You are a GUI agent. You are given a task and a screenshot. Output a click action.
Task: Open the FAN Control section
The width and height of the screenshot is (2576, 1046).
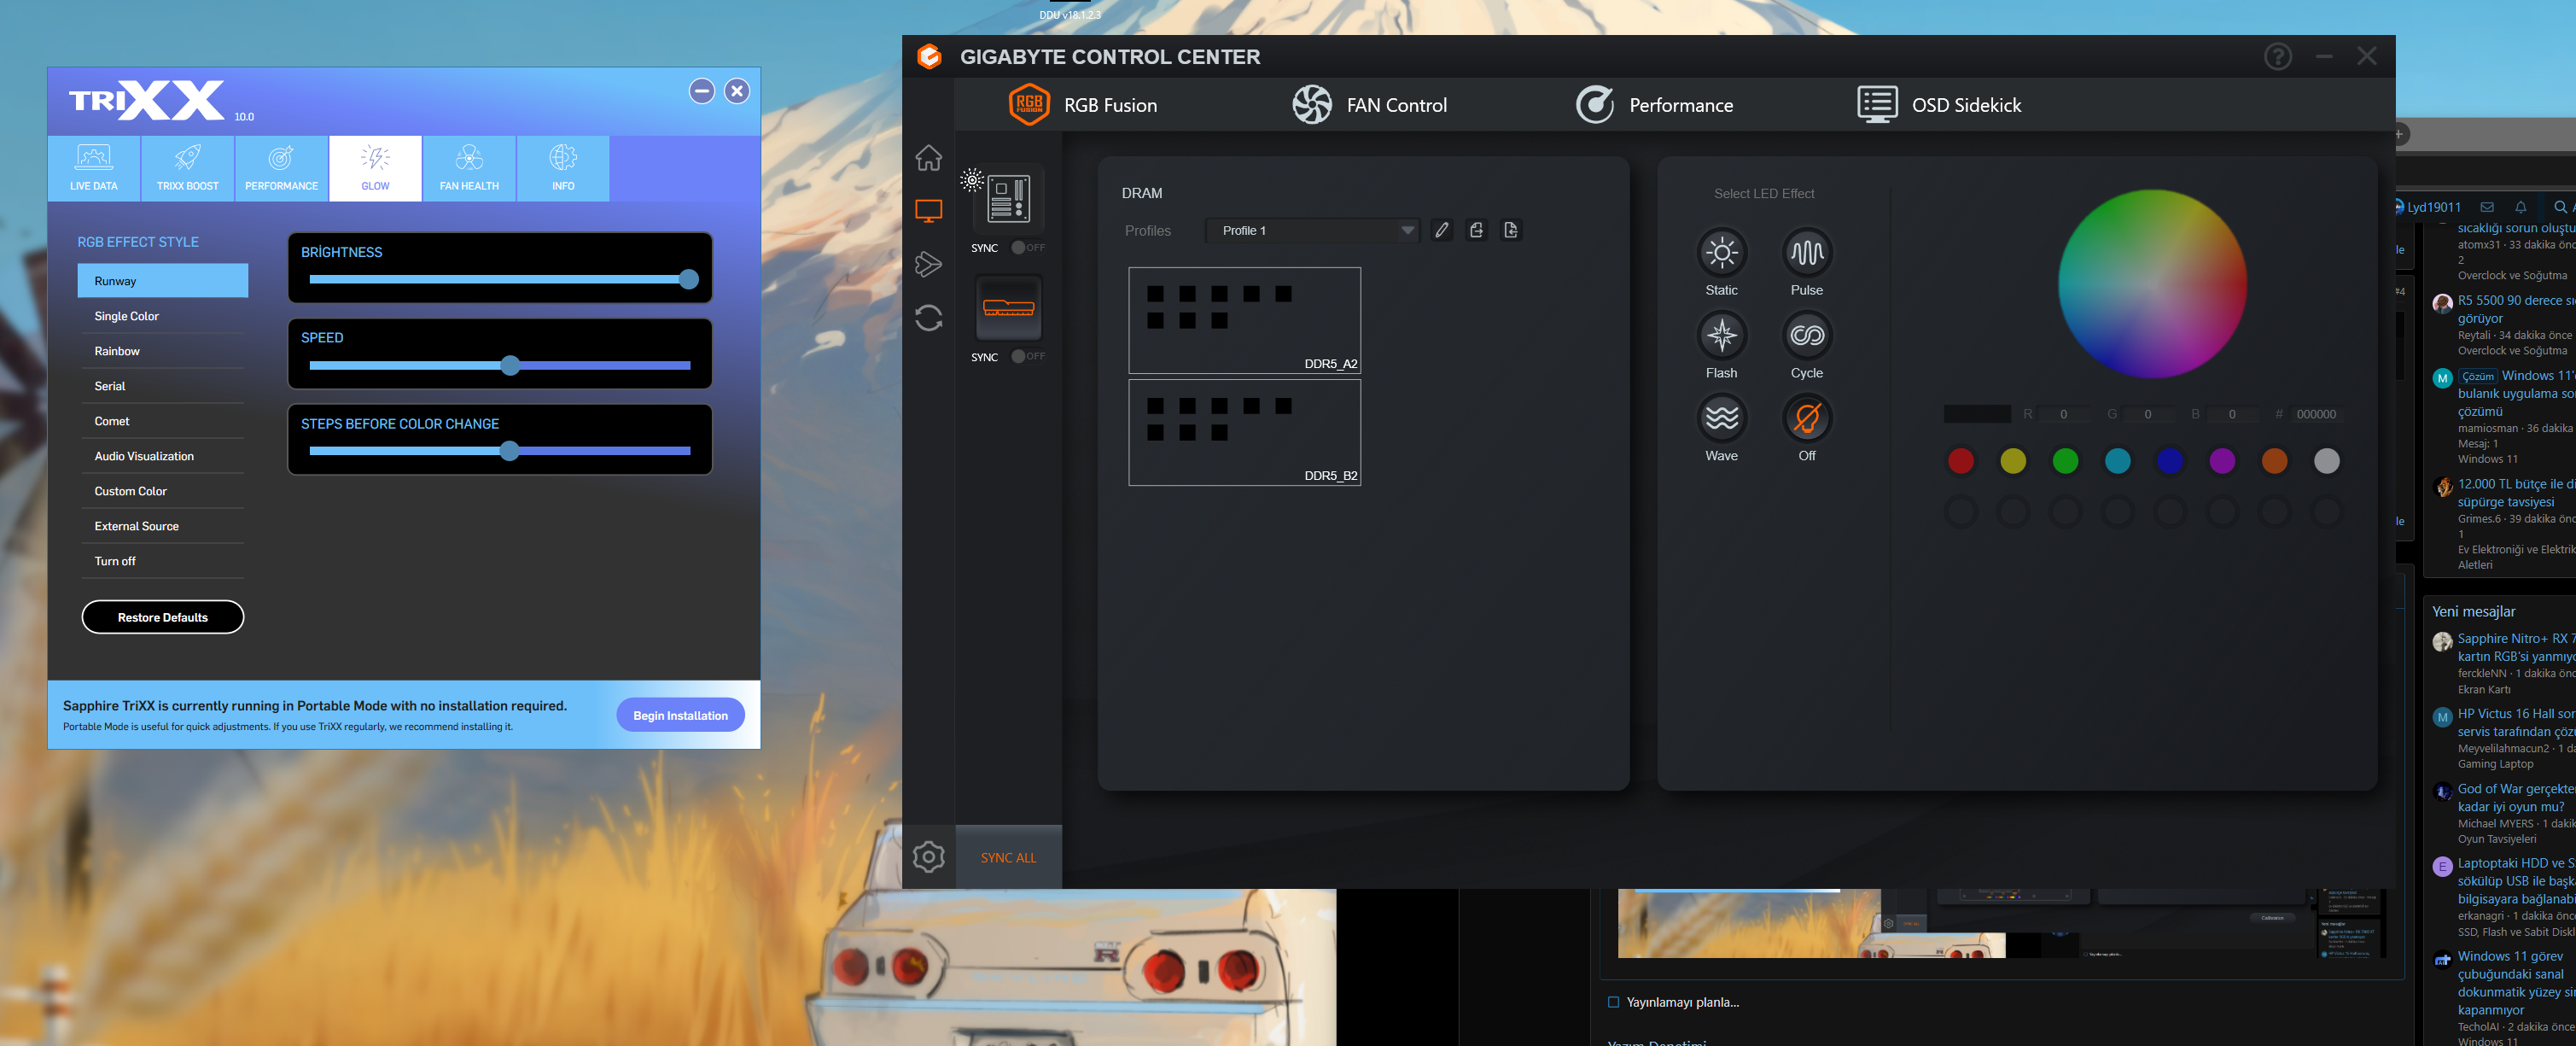[1369, 105]
